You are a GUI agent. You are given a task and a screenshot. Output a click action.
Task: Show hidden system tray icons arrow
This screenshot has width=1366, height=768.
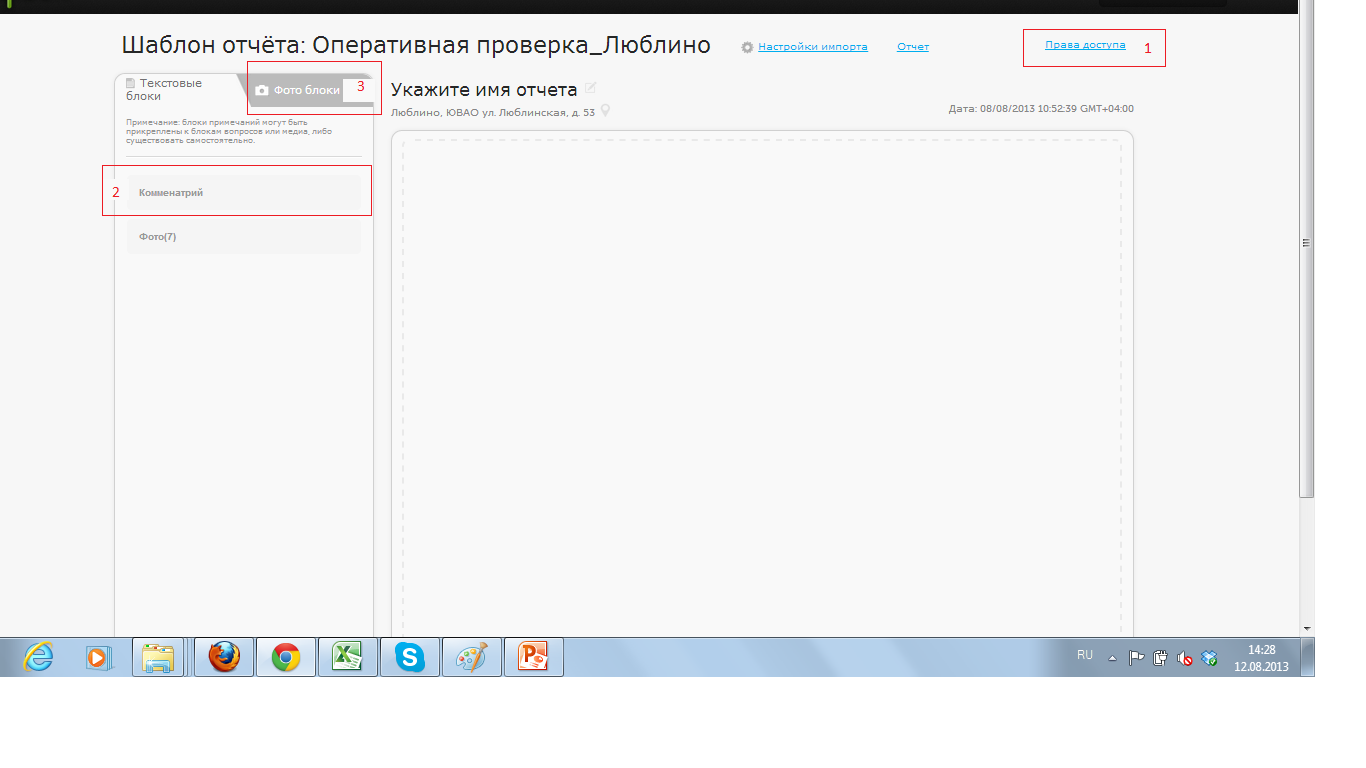click(1112, 658)
